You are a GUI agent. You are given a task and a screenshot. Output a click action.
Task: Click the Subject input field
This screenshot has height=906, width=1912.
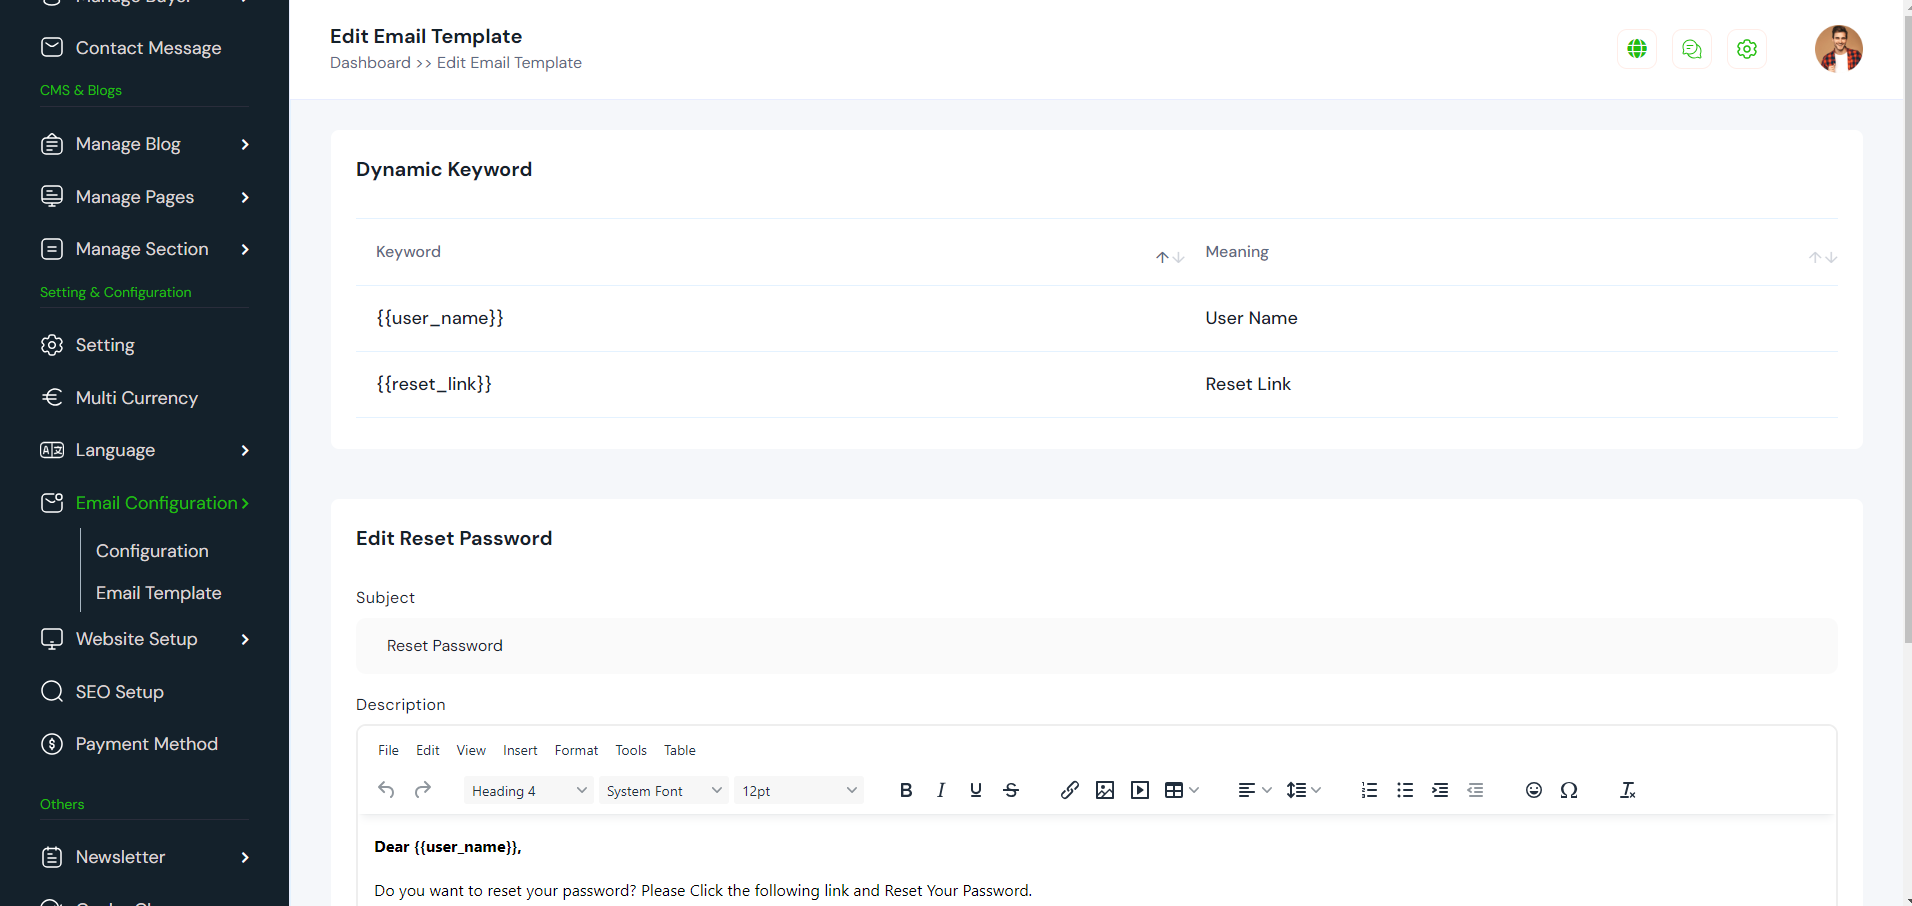coord(1096,646)
